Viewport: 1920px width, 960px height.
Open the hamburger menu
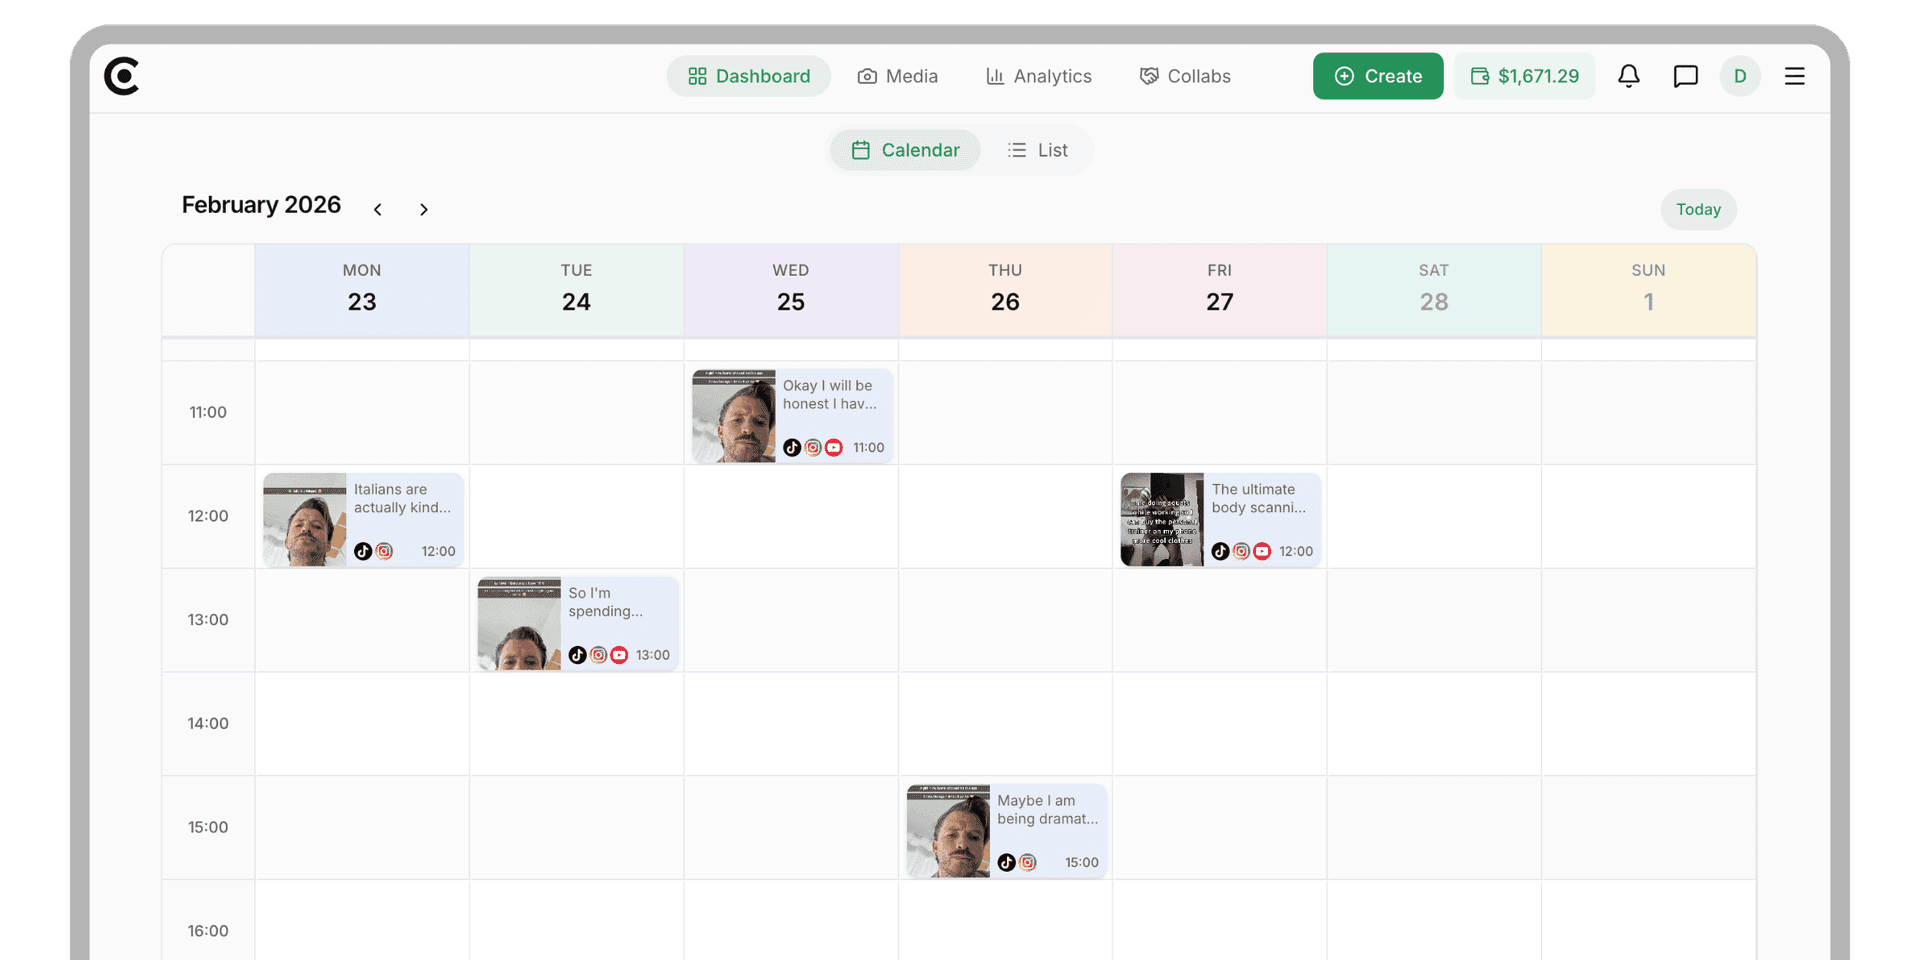tap(1795, 76)
